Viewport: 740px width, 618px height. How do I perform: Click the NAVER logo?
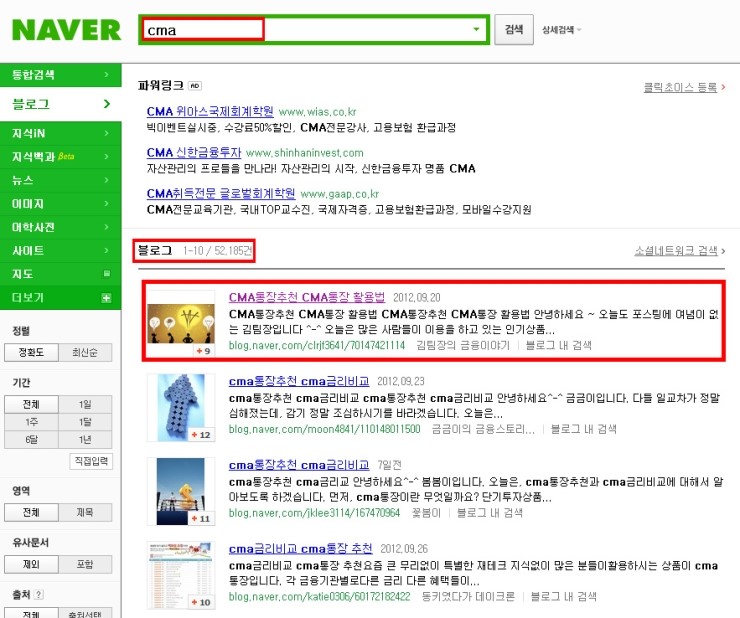point(67,30)
